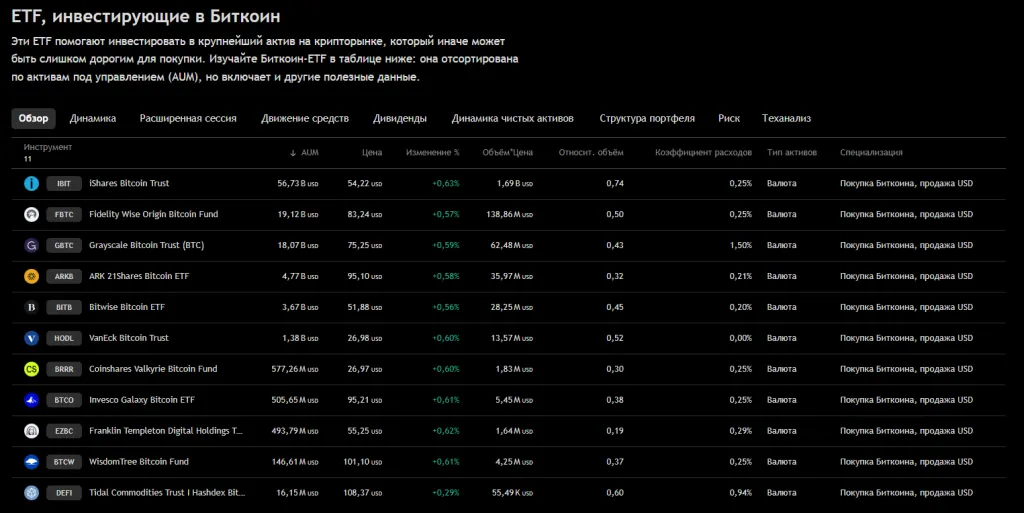
Task: Click the DEFI ticker badge
Action: tap(64, 493)
